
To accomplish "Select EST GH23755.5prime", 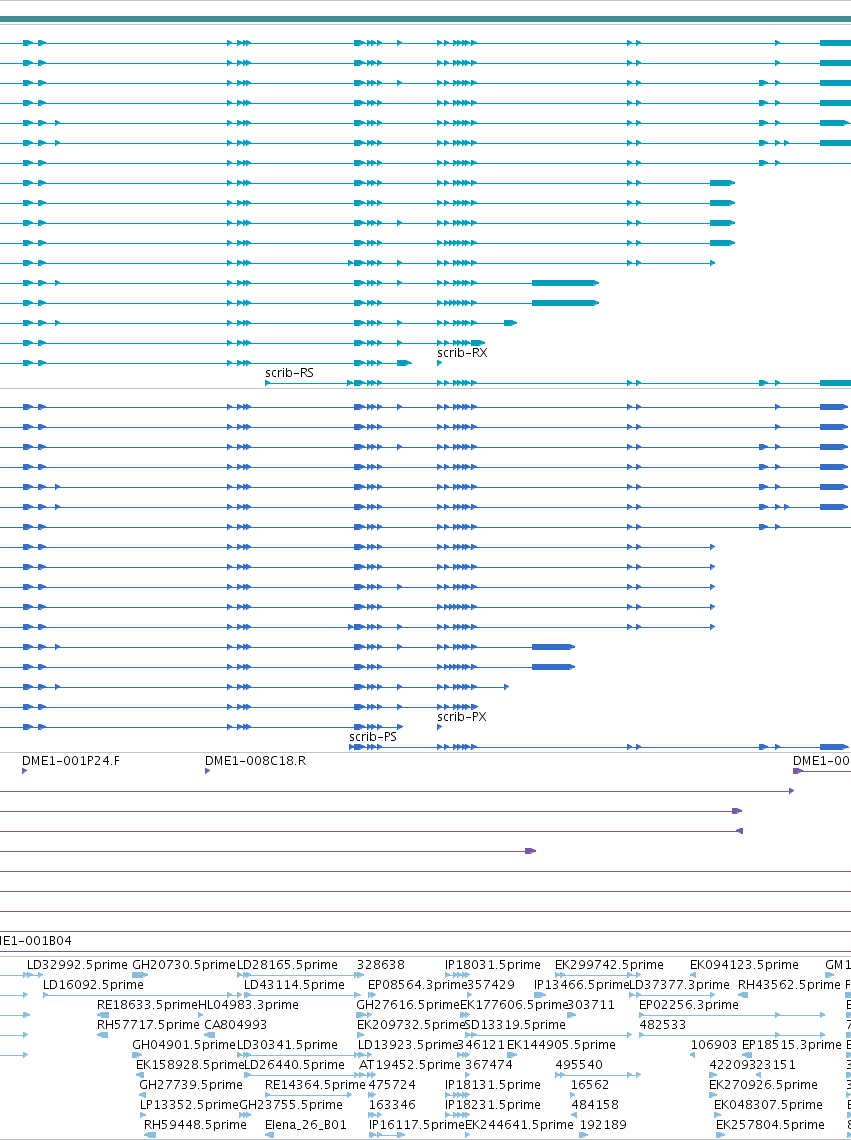I will point(291,1104).
